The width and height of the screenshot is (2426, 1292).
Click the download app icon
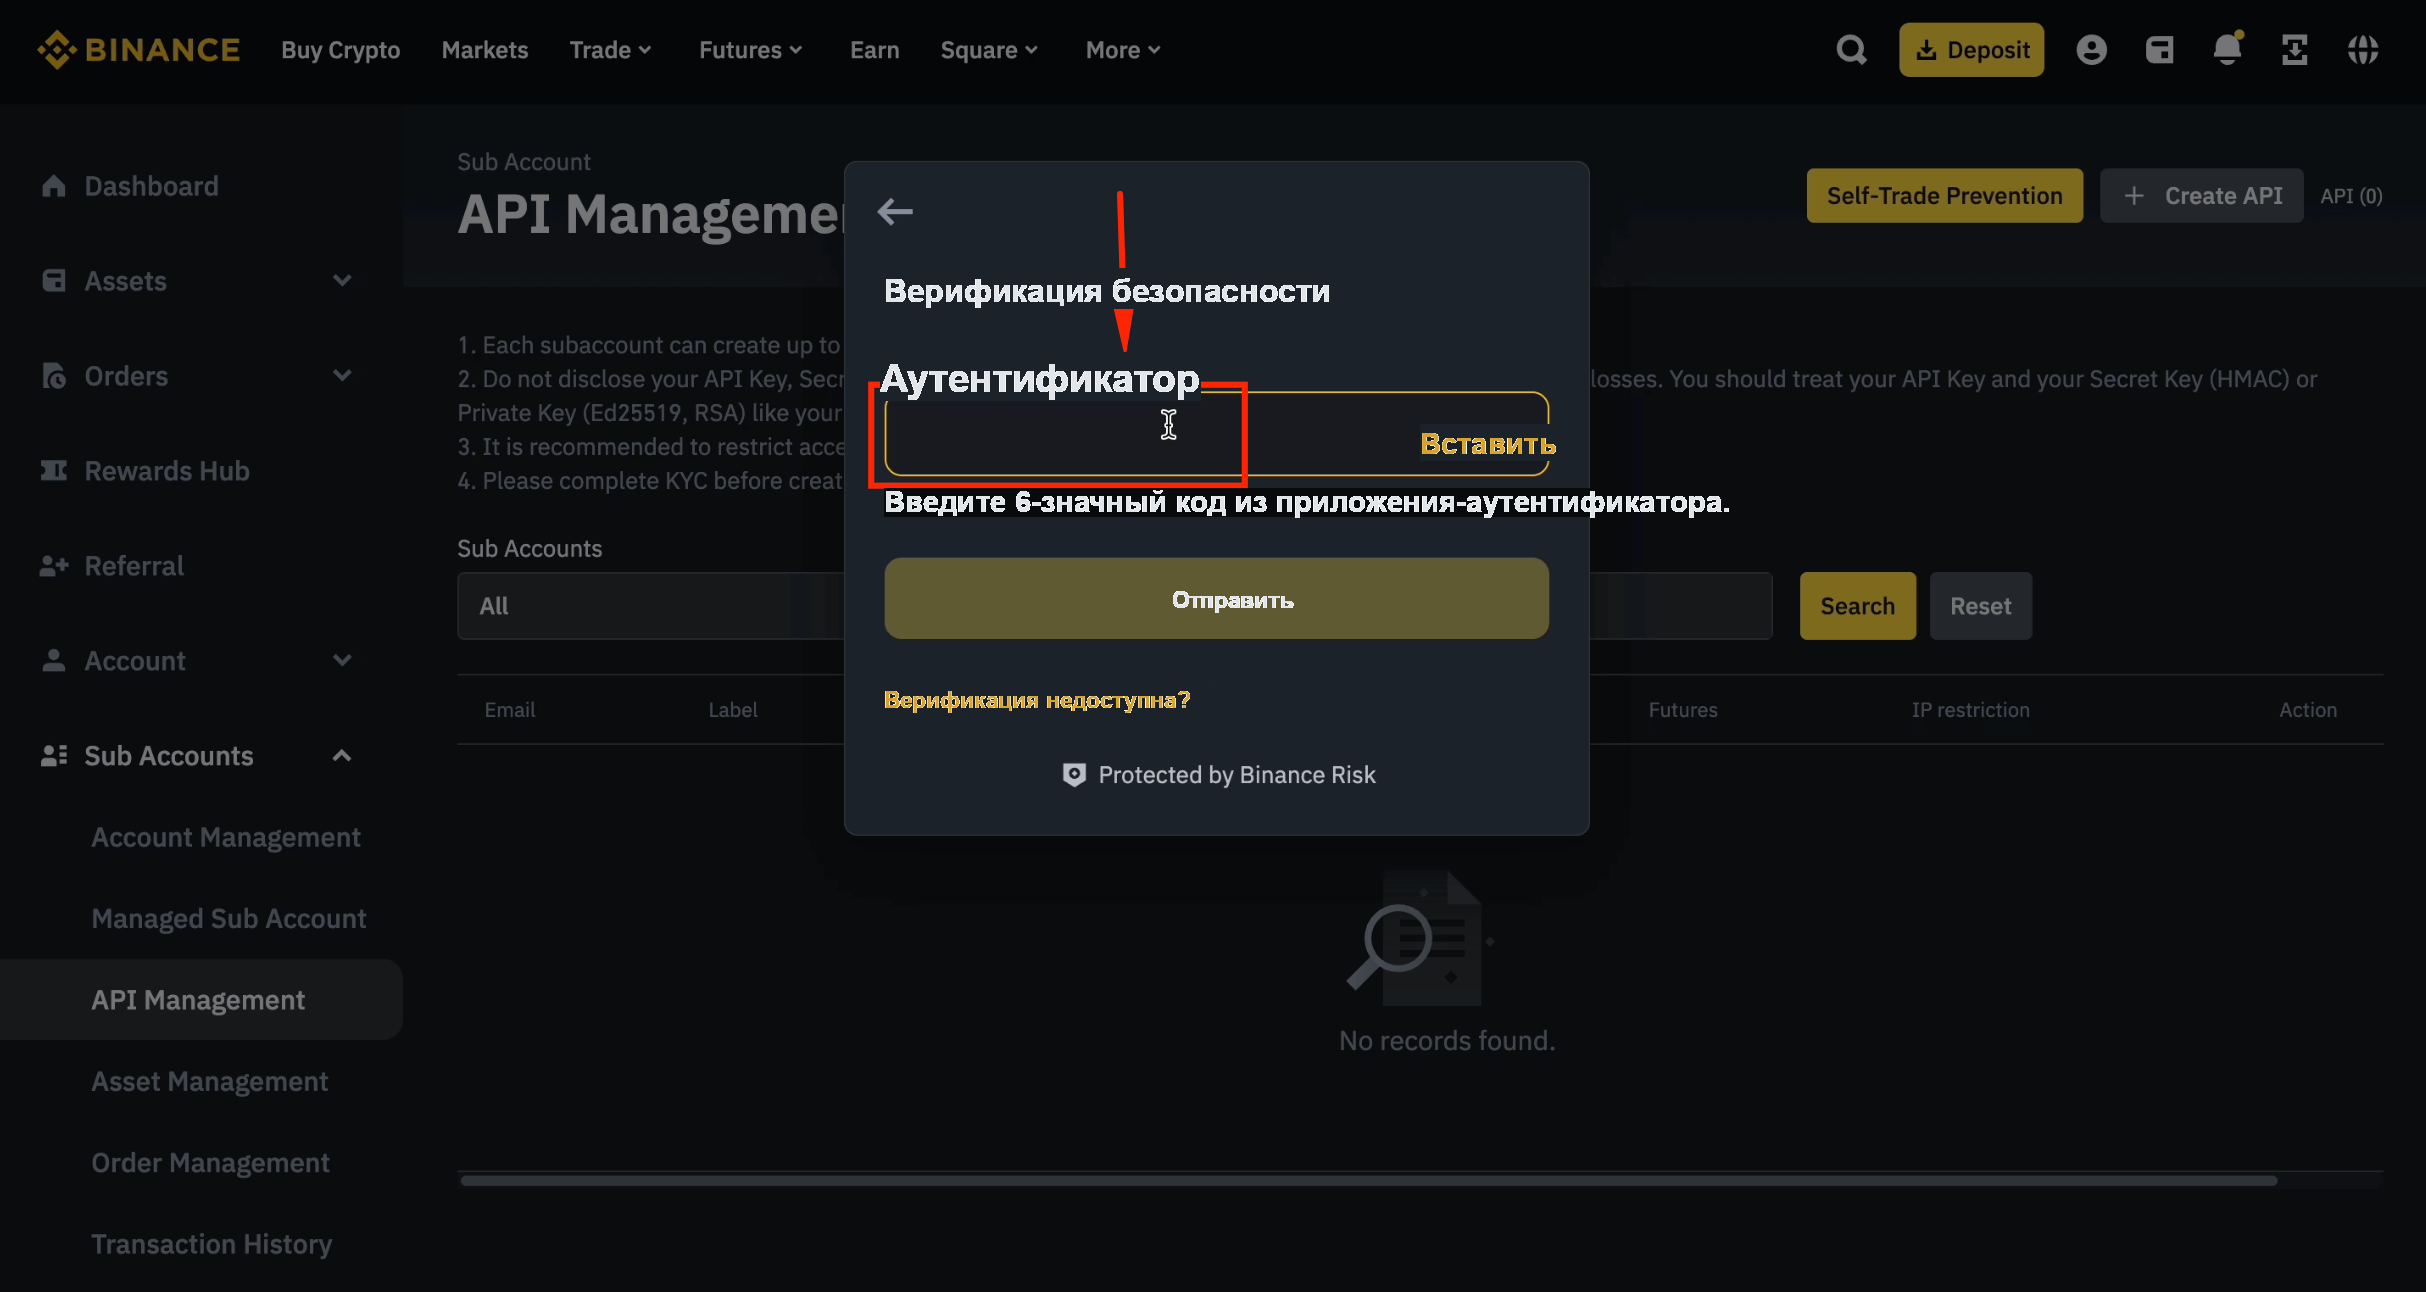(x=2295, y=50)
